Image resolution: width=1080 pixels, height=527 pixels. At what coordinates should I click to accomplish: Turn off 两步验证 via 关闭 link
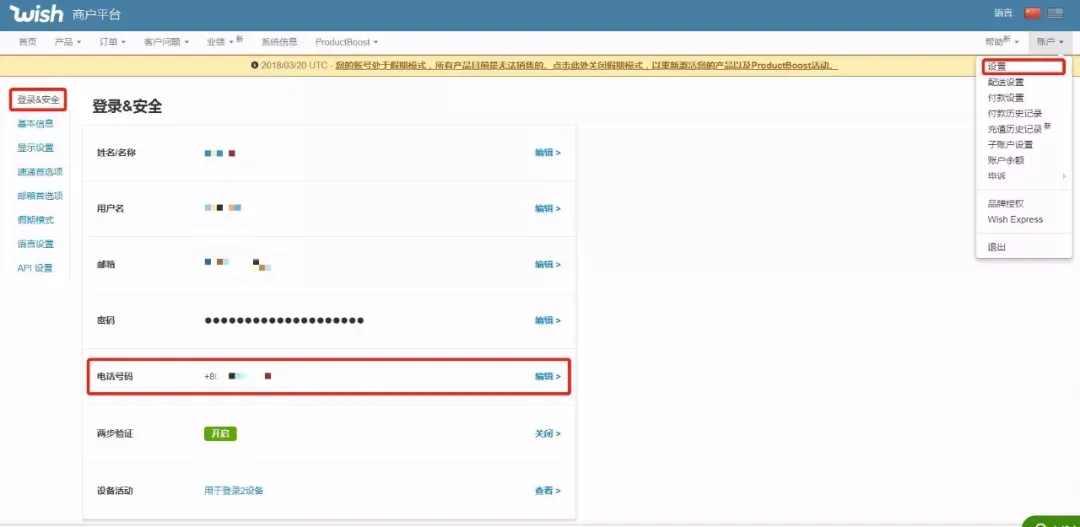pyautogui.click(x=548, y=434)
